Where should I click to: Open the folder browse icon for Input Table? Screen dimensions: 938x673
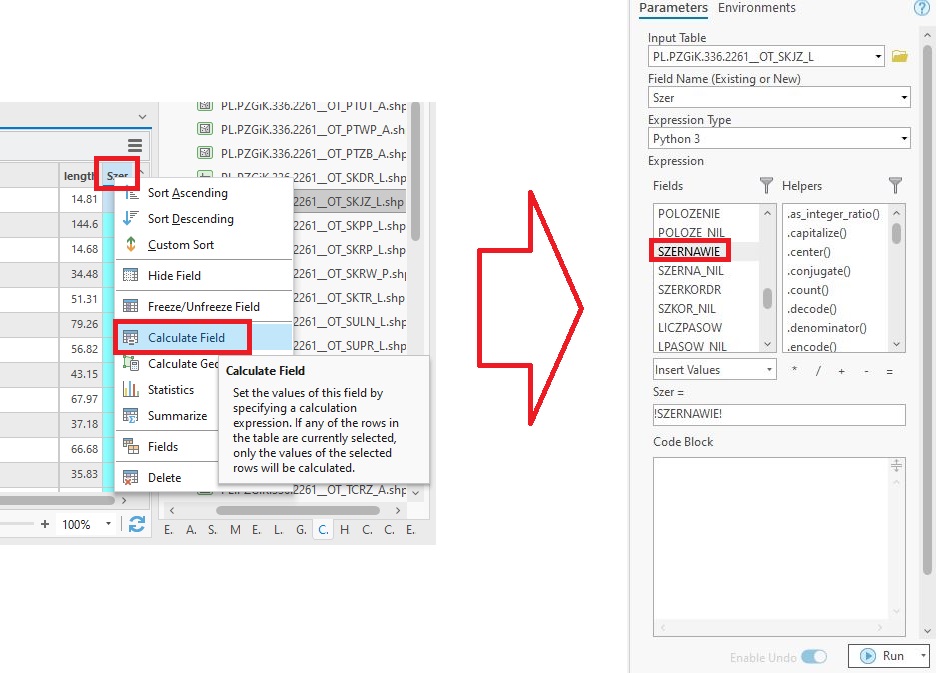899,57
